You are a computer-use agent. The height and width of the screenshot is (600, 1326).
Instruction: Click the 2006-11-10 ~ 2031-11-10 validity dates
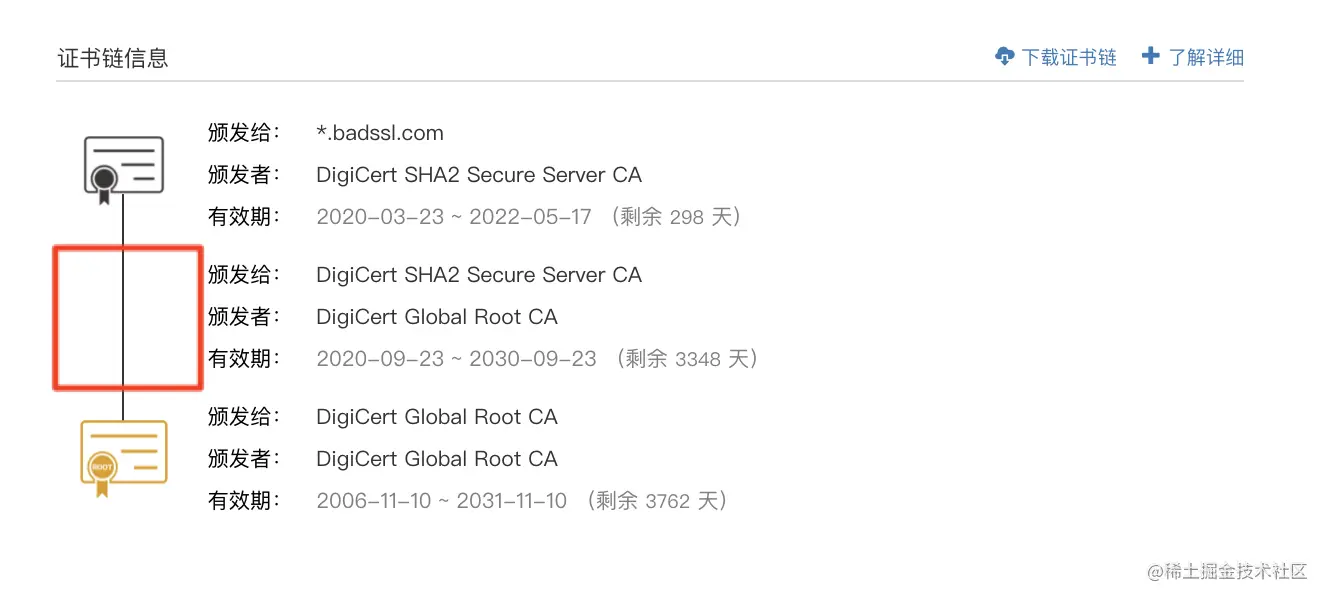coord(441,501)
